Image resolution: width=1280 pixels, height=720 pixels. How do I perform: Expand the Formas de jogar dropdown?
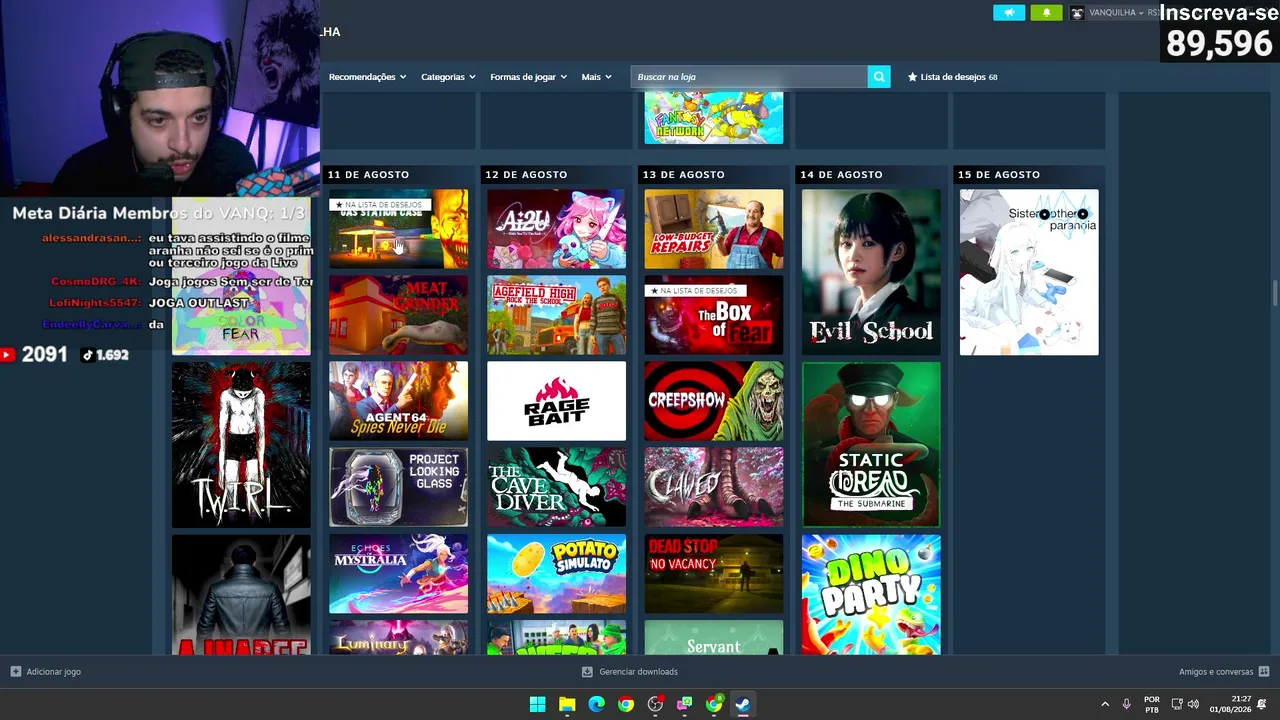[x=529, y=77]
